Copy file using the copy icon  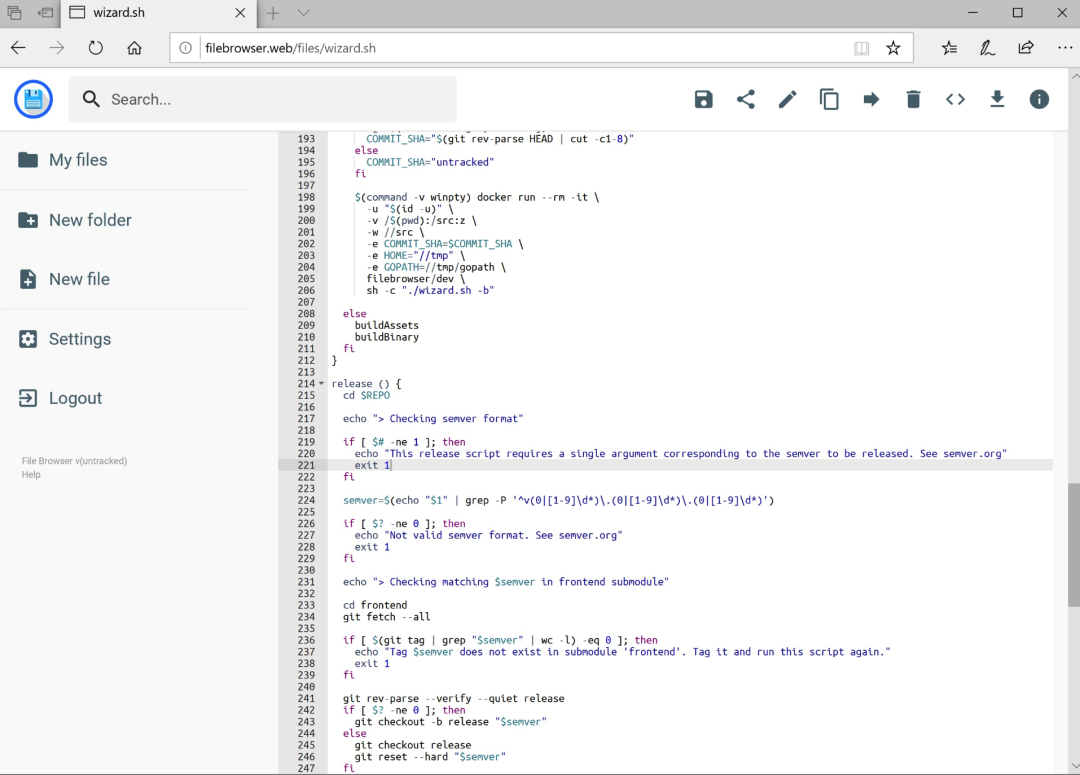829,99
